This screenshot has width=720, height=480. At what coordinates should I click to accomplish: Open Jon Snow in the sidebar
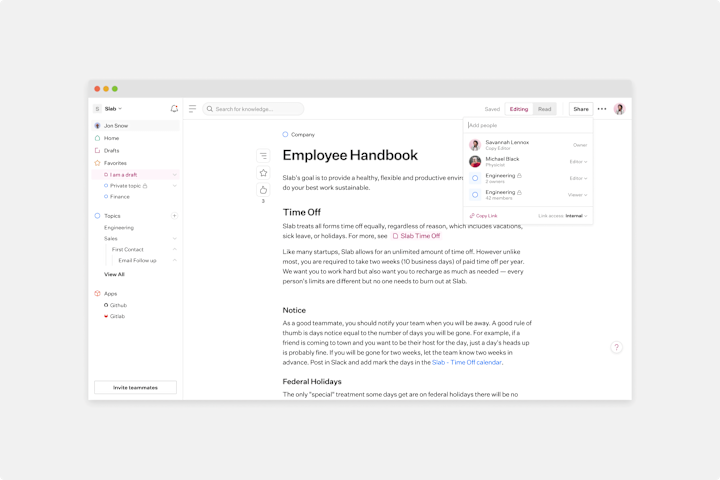tap(135, 125)
